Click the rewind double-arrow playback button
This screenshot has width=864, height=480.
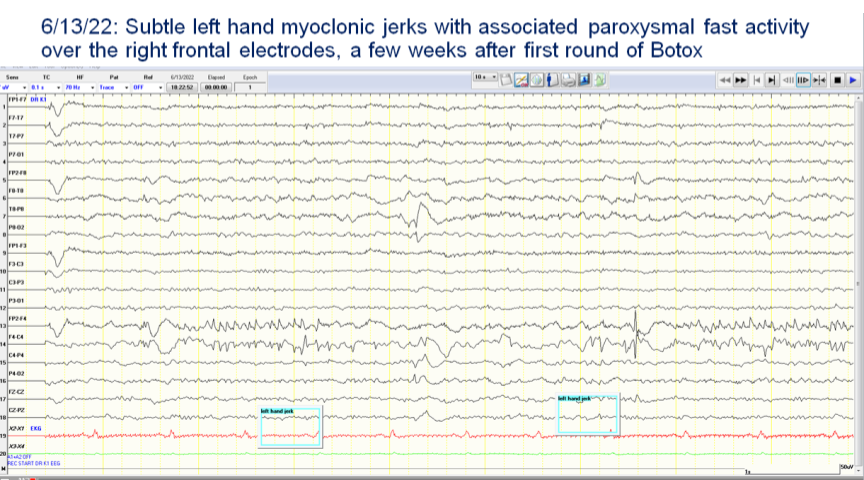point(725,78)
